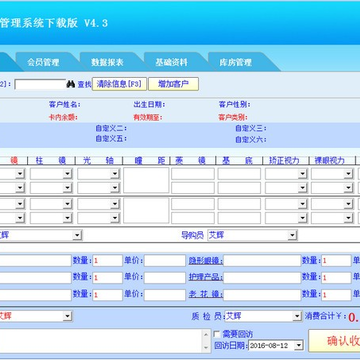Click the 增加客户 button
Viewport: 360px width, 360px height.
click(x=173, y=84)
